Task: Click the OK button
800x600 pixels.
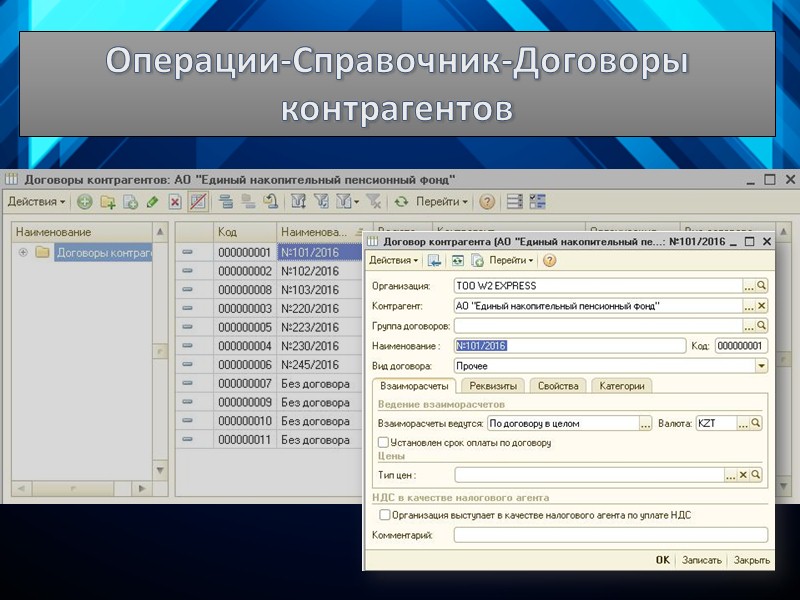Action: click(x=663, y=560)
